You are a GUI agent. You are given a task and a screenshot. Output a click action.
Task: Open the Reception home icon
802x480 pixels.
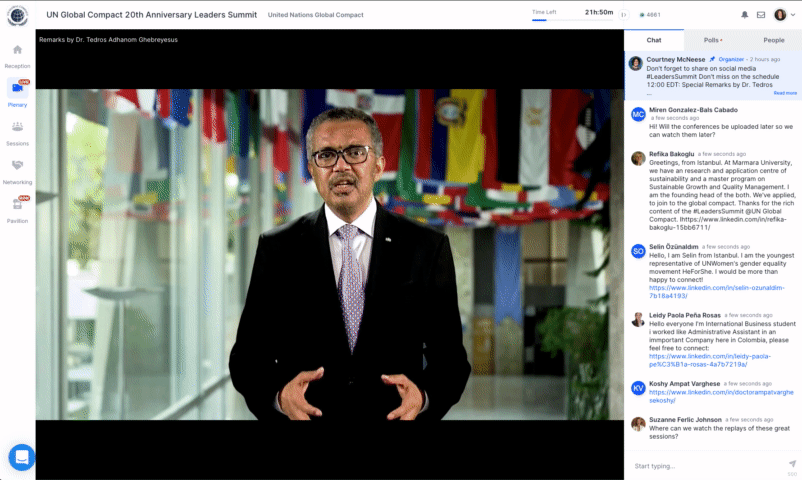(x=17, y=54)
